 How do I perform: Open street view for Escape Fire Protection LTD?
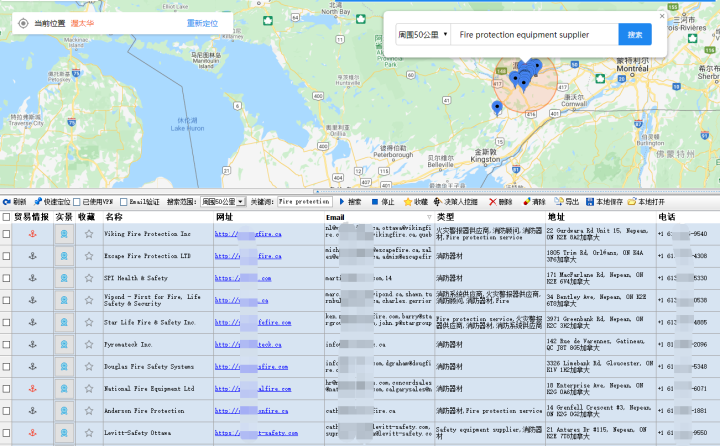click(64, 256)
